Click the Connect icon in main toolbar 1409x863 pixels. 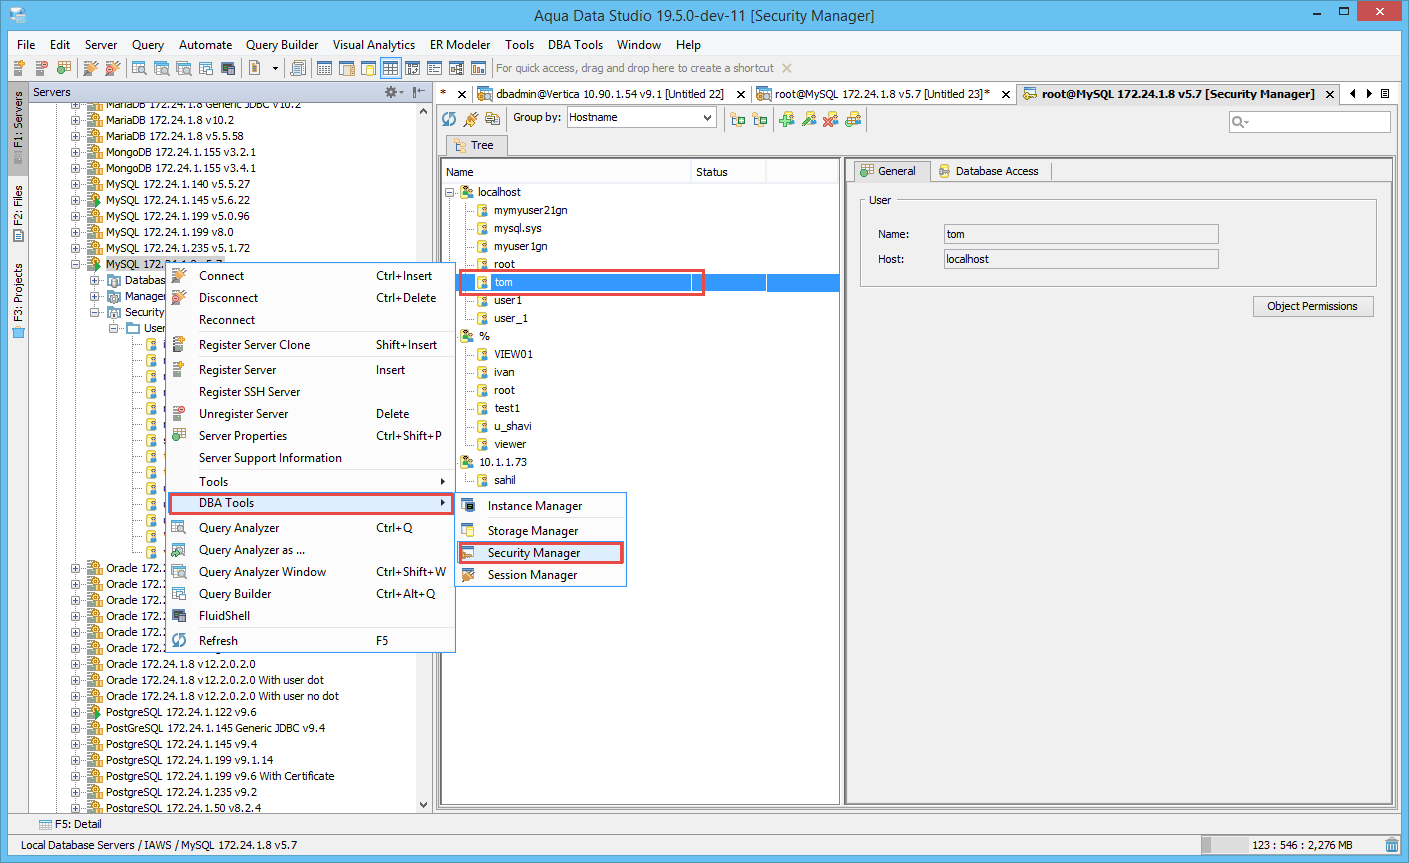(91, 68)
